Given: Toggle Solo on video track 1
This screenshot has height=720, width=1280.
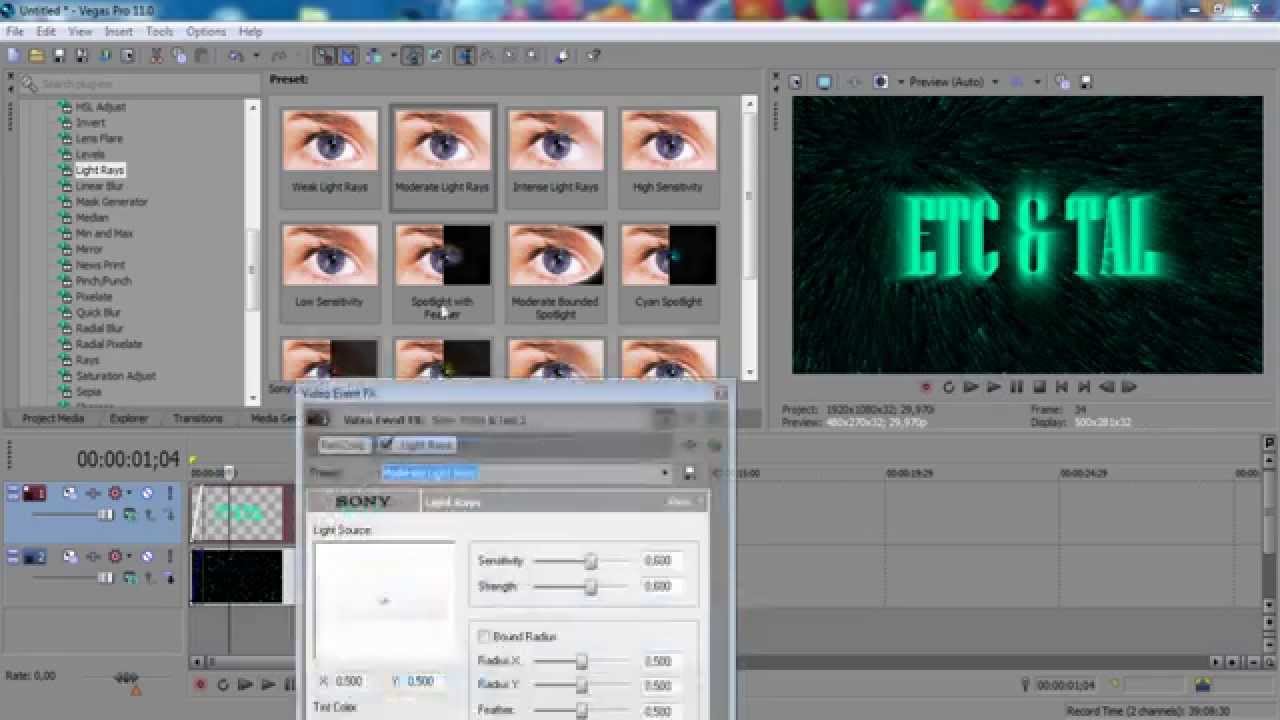Looking at the screenshot, I should pos(170,493).
